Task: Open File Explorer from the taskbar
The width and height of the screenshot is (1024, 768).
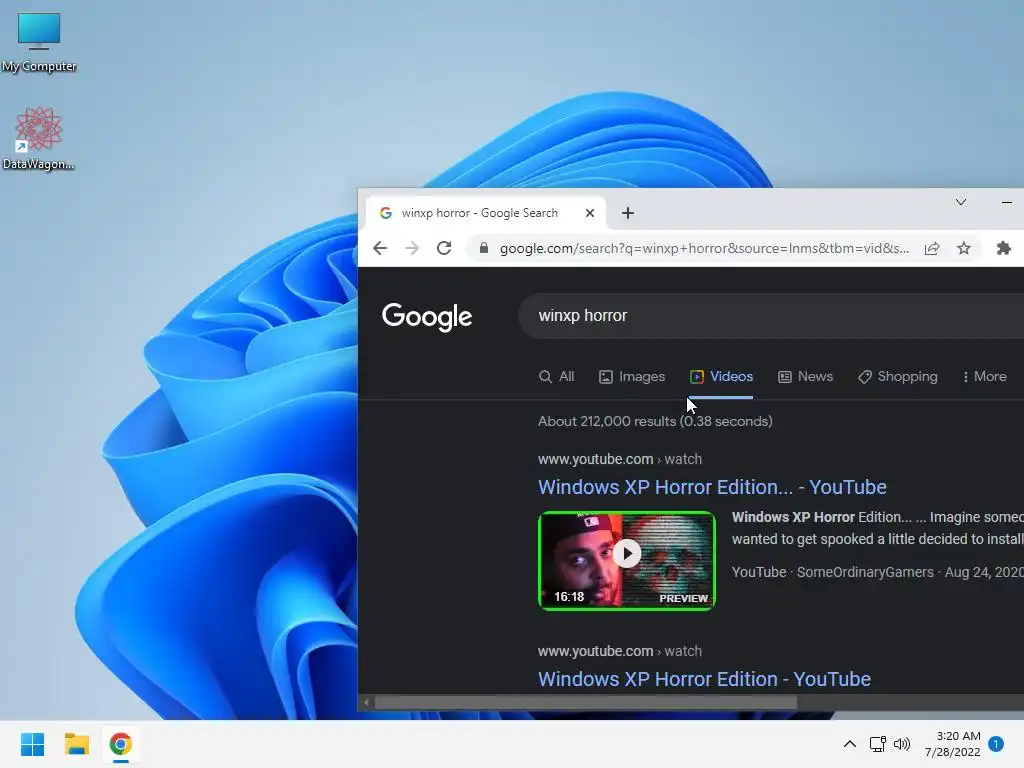Action: [76, 744]
